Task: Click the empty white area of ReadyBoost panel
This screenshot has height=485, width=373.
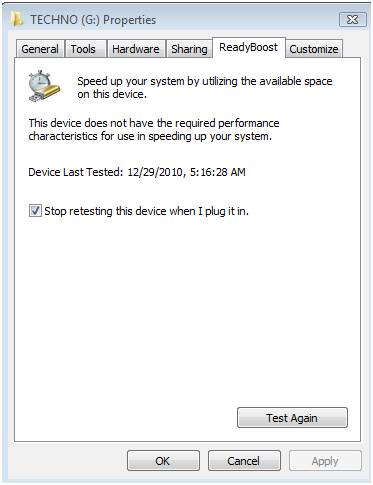Action: pyautogui.click(x=187, y=307)
